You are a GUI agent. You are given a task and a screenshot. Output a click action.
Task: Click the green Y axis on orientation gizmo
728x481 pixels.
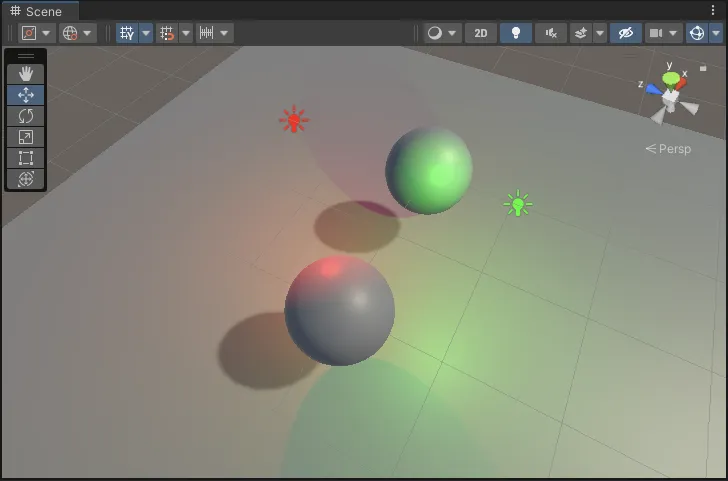tap(670, 77)
